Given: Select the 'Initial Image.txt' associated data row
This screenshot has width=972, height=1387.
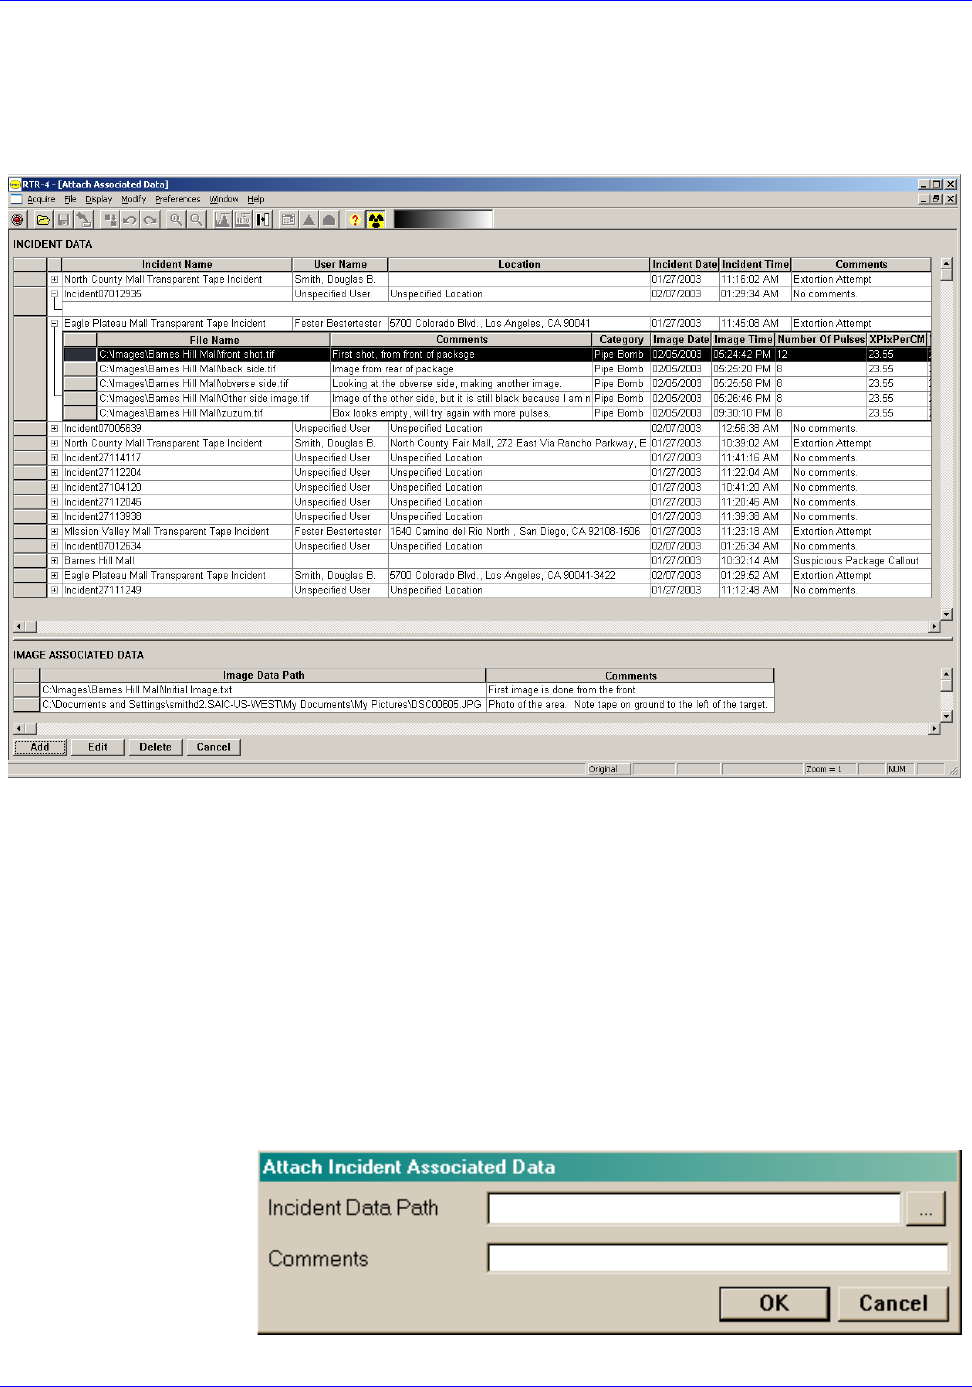Looking at the screenshot, I should tap(394, 690).
